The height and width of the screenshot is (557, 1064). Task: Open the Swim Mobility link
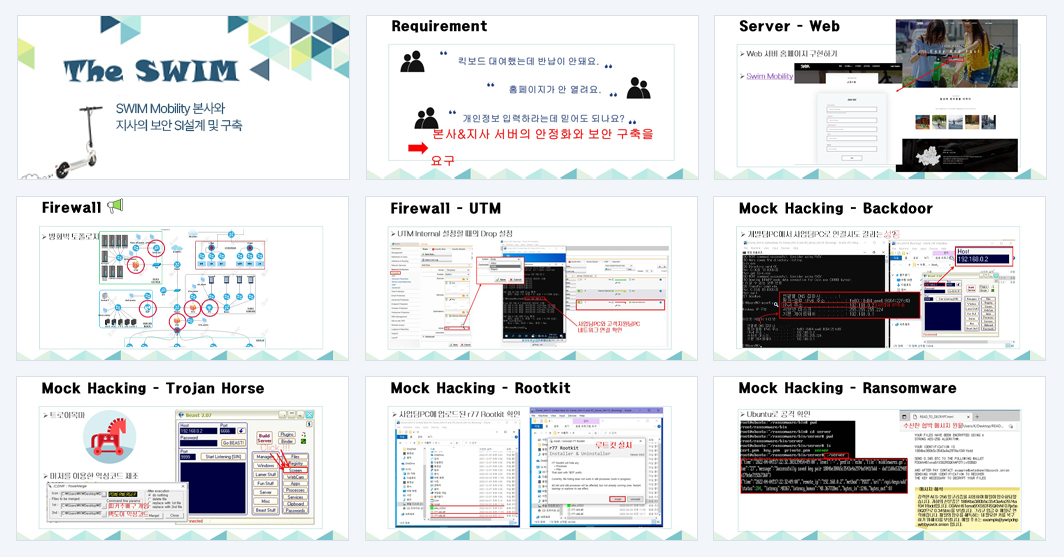click(x=770, y=76)
